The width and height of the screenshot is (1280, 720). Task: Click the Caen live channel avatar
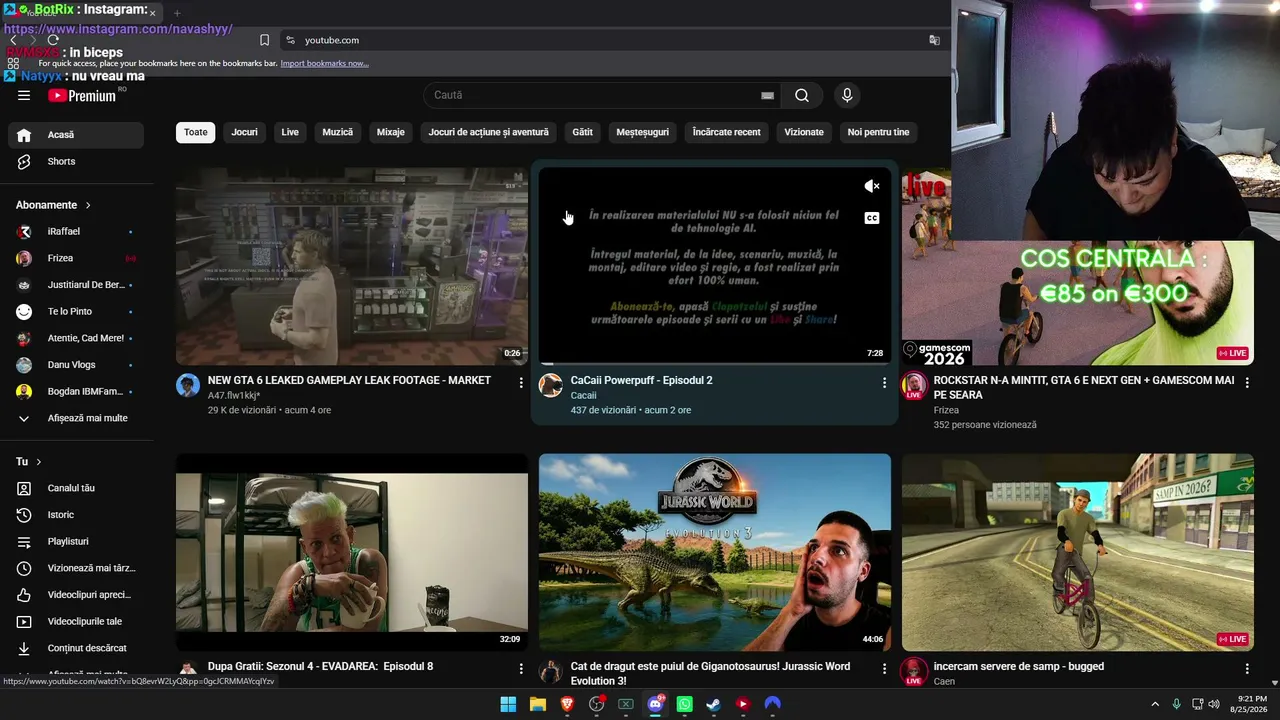tap(913, 671)
